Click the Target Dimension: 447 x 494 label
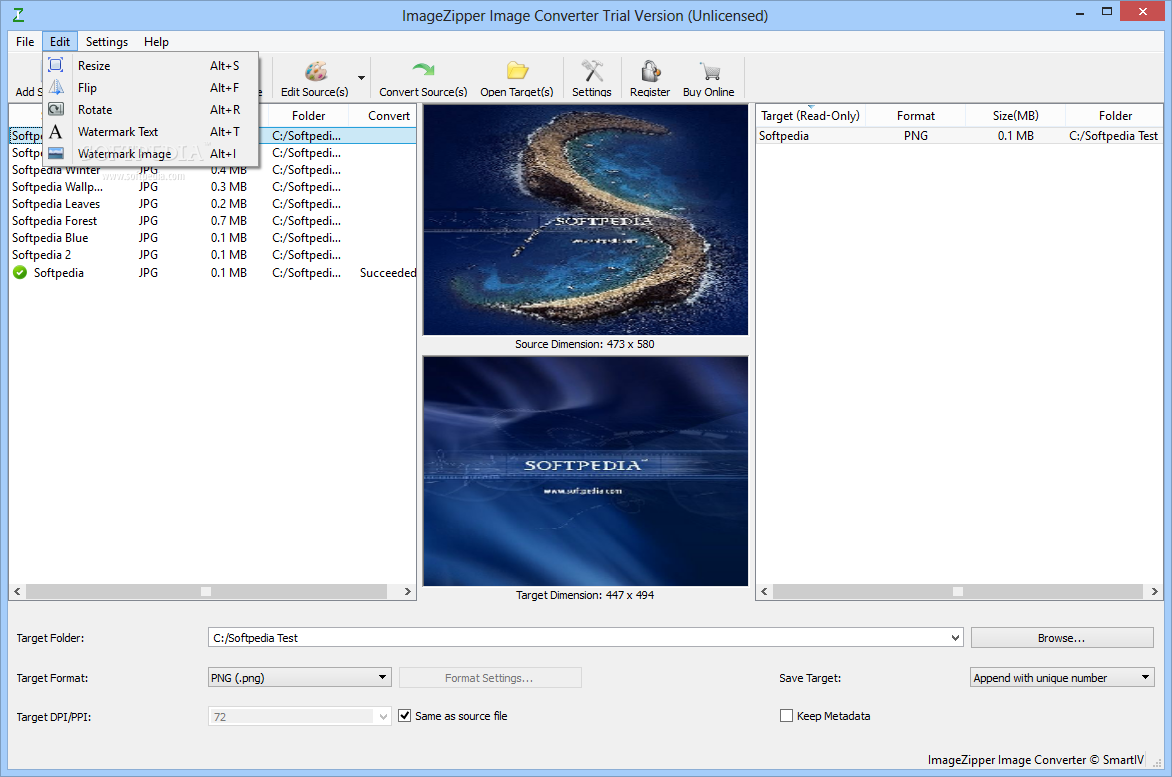1172x777 pixels. click(x=585, y=595)
